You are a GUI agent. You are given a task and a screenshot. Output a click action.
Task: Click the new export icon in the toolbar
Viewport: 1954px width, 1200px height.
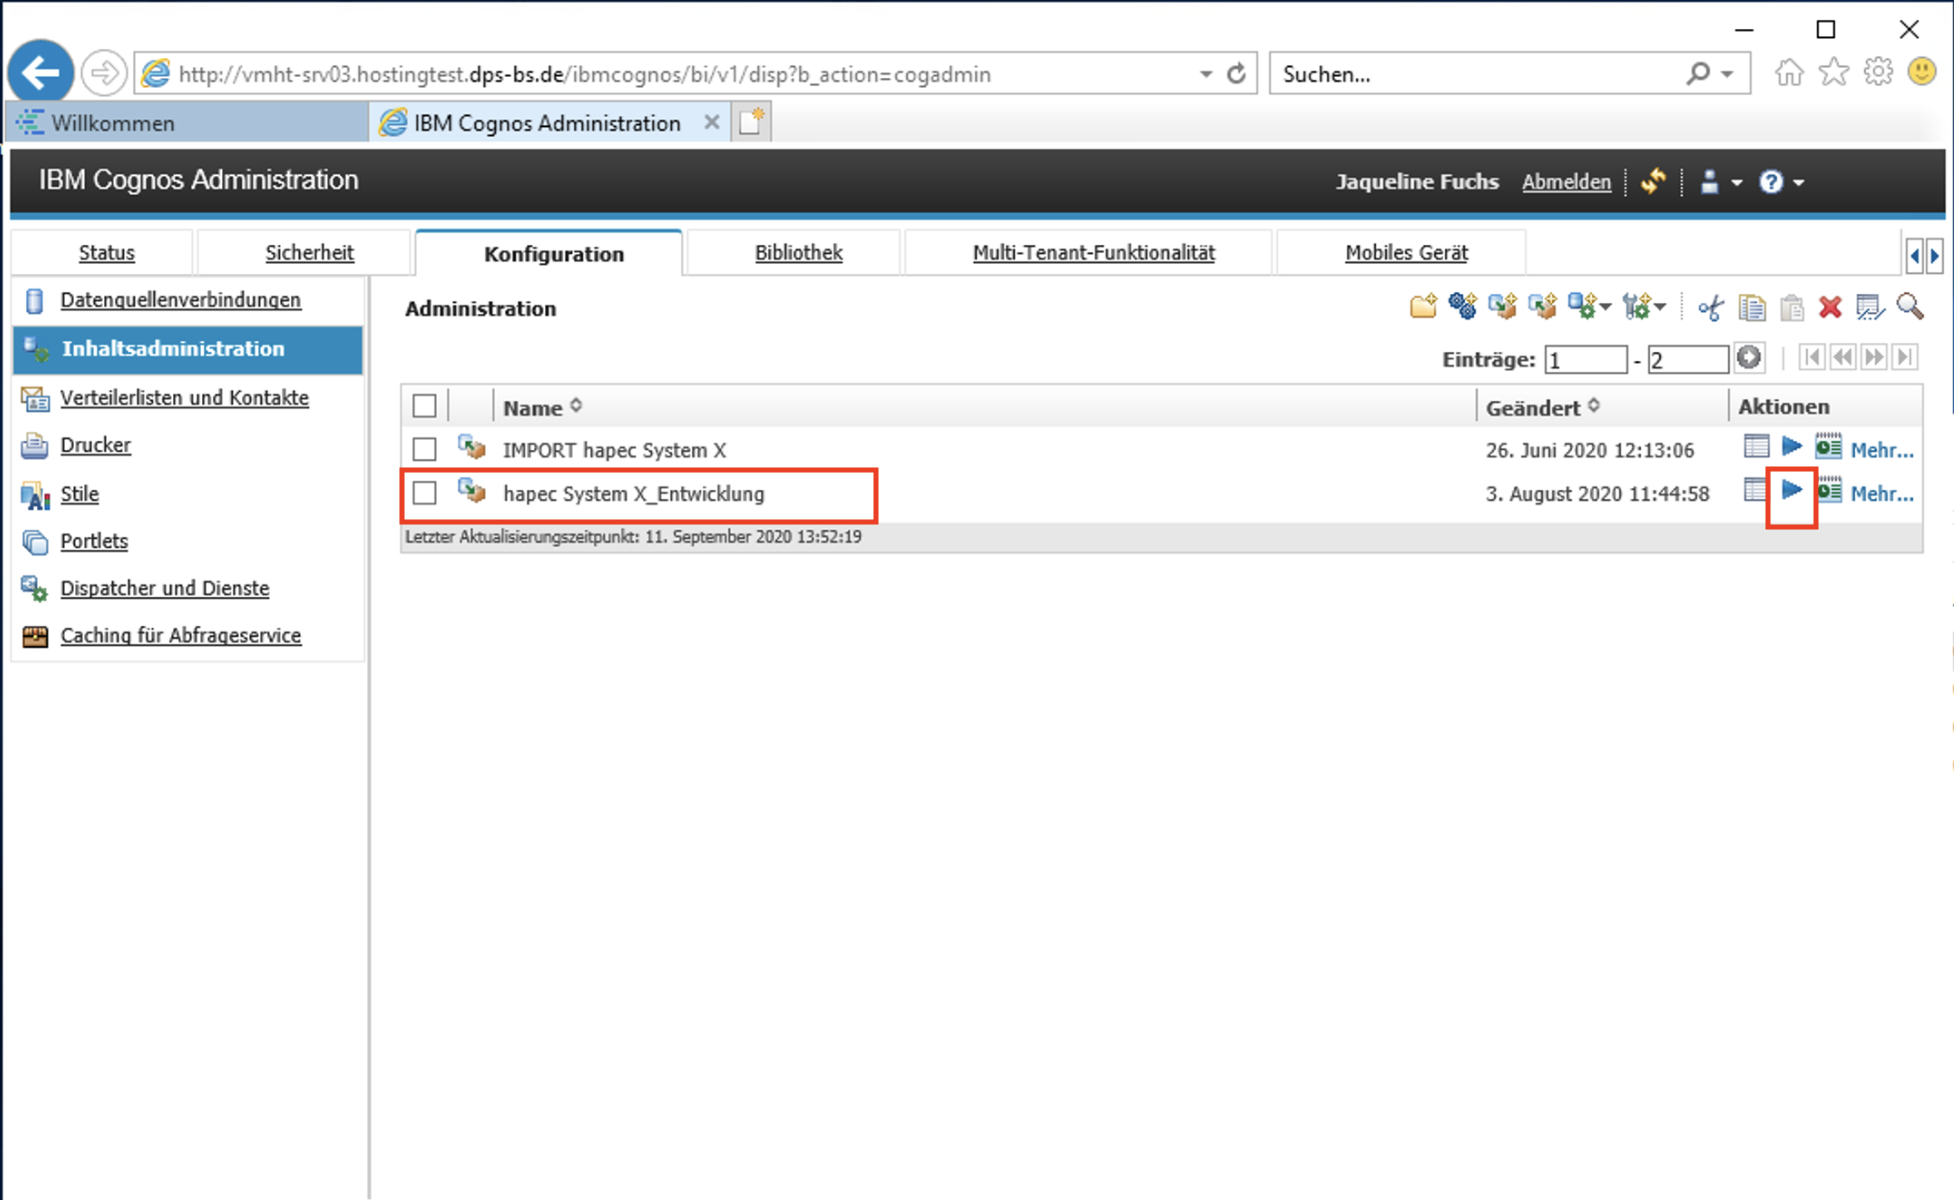1502,307
